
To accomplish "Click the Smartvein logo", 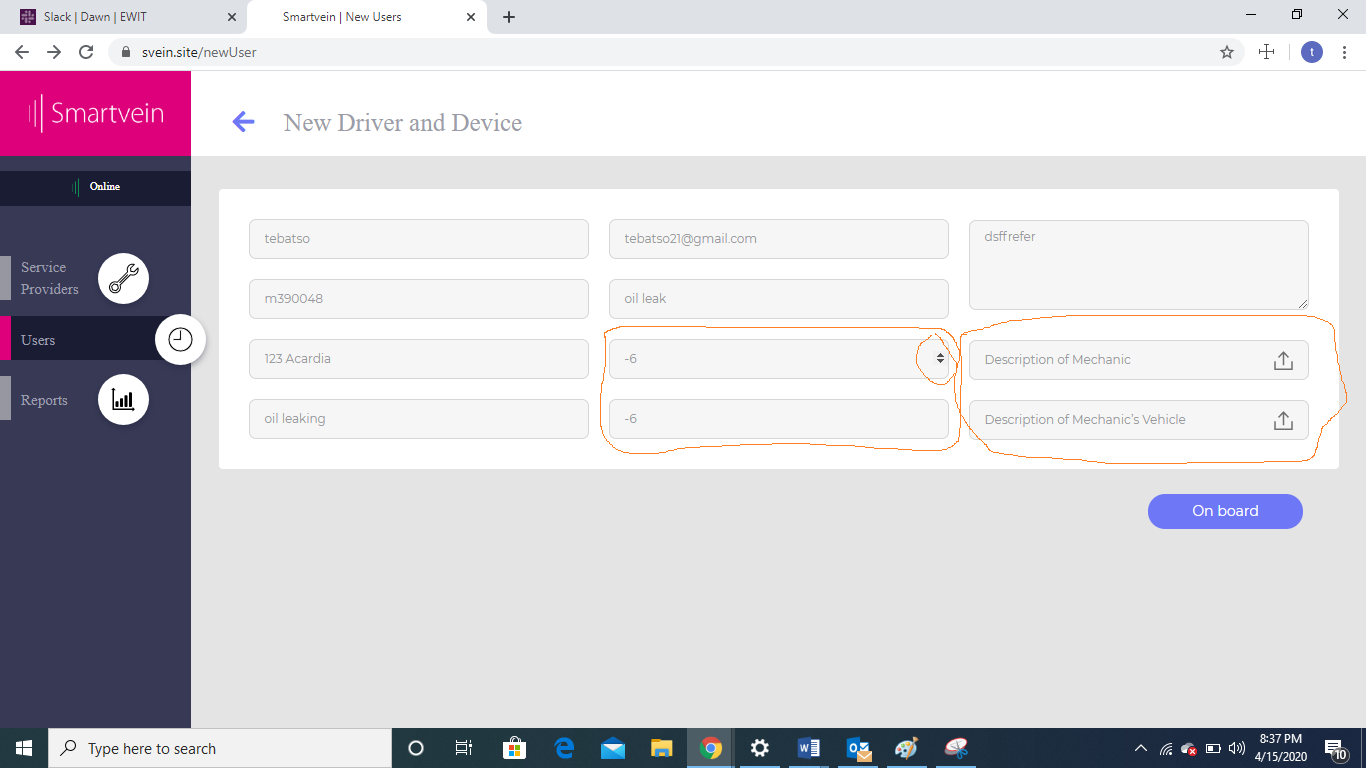I will pos(95,113).
